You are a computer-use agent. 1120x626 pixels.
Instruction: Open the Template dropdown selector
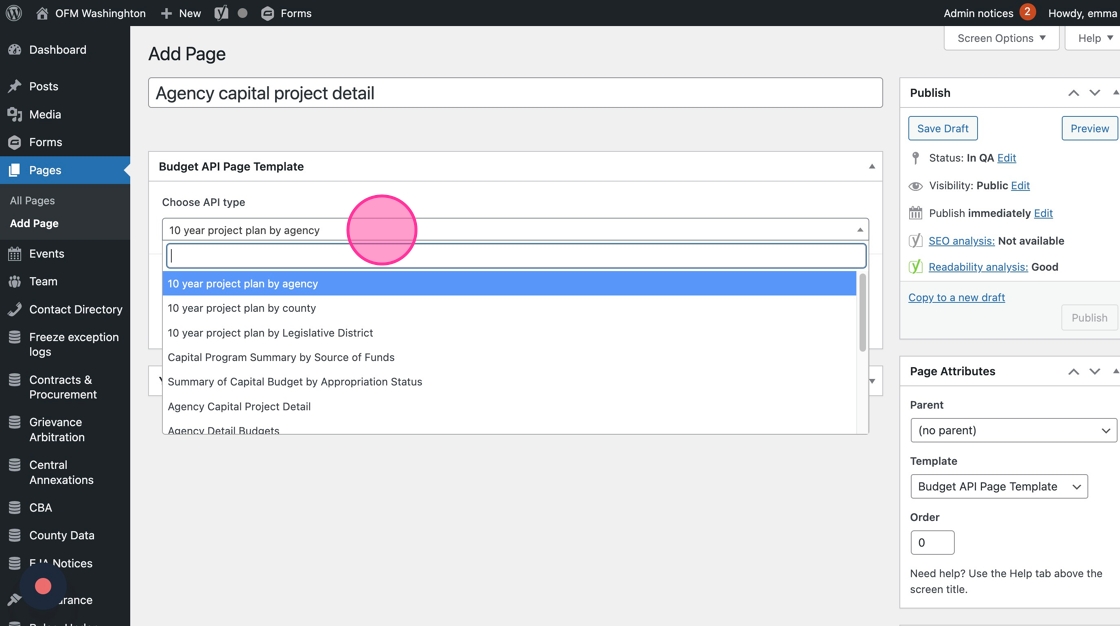tap(999, 486)
